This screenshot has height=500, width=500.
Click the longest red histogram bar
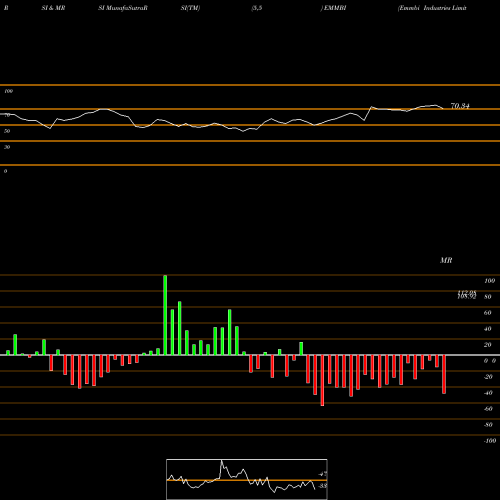click(x=322, y=380)
